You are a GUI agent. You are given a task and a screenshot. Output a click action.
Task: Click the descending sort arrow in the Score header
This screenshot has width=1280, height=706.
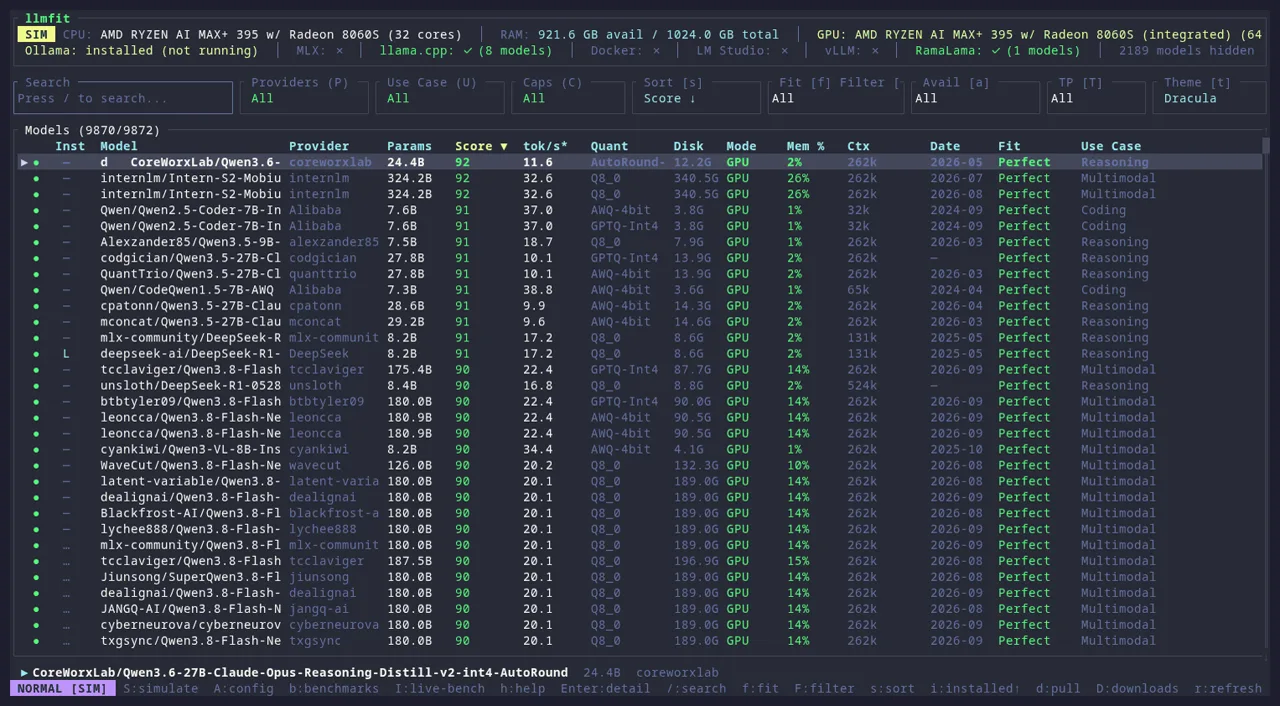[x=504, y=146]
